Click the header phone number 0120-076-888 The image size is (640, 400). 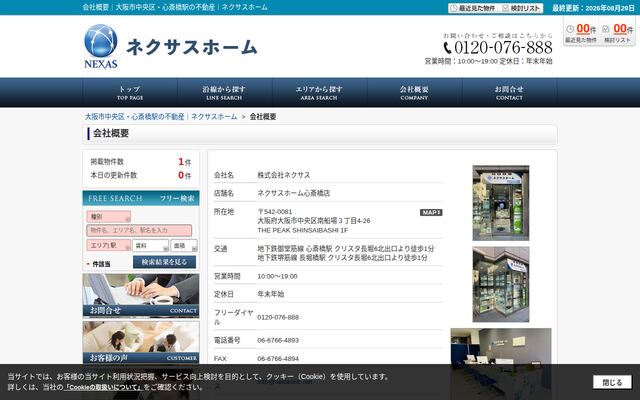click(503, 48)
